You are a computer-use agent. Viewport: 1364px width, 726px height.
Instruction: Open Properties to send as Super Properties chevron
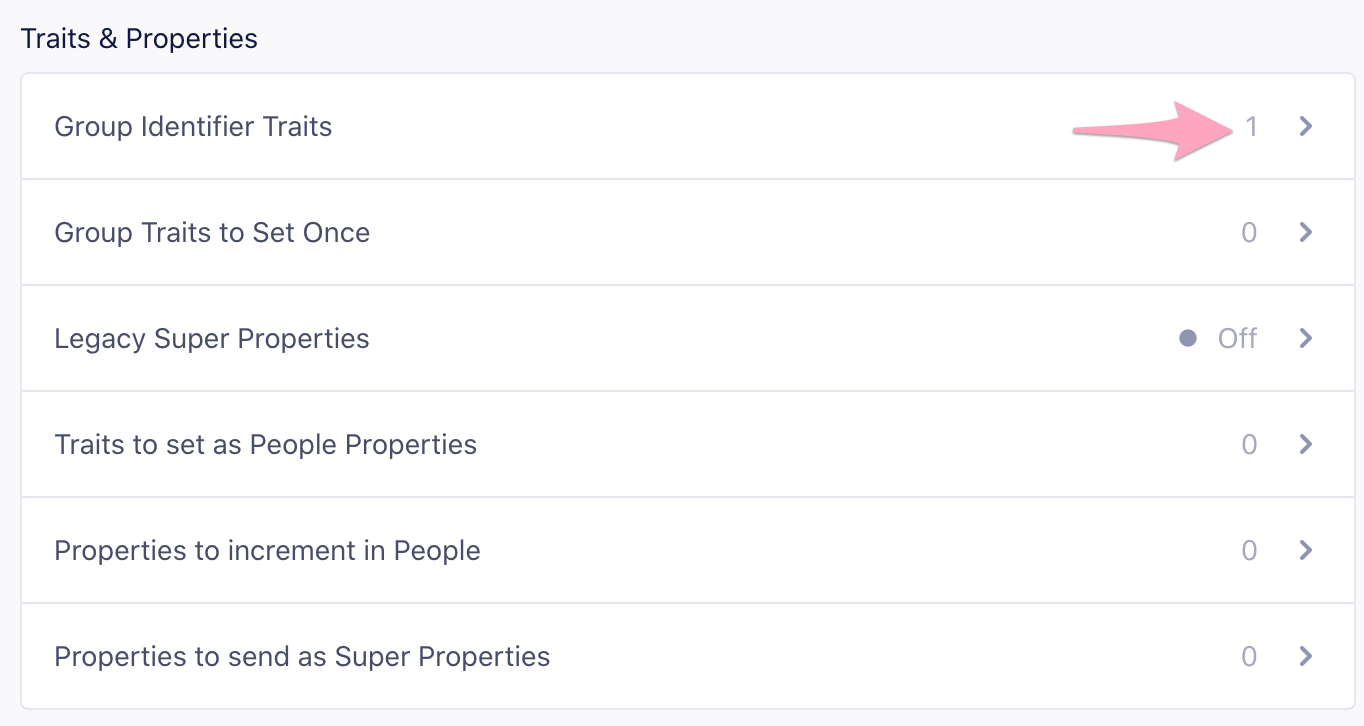point(1305,656)
